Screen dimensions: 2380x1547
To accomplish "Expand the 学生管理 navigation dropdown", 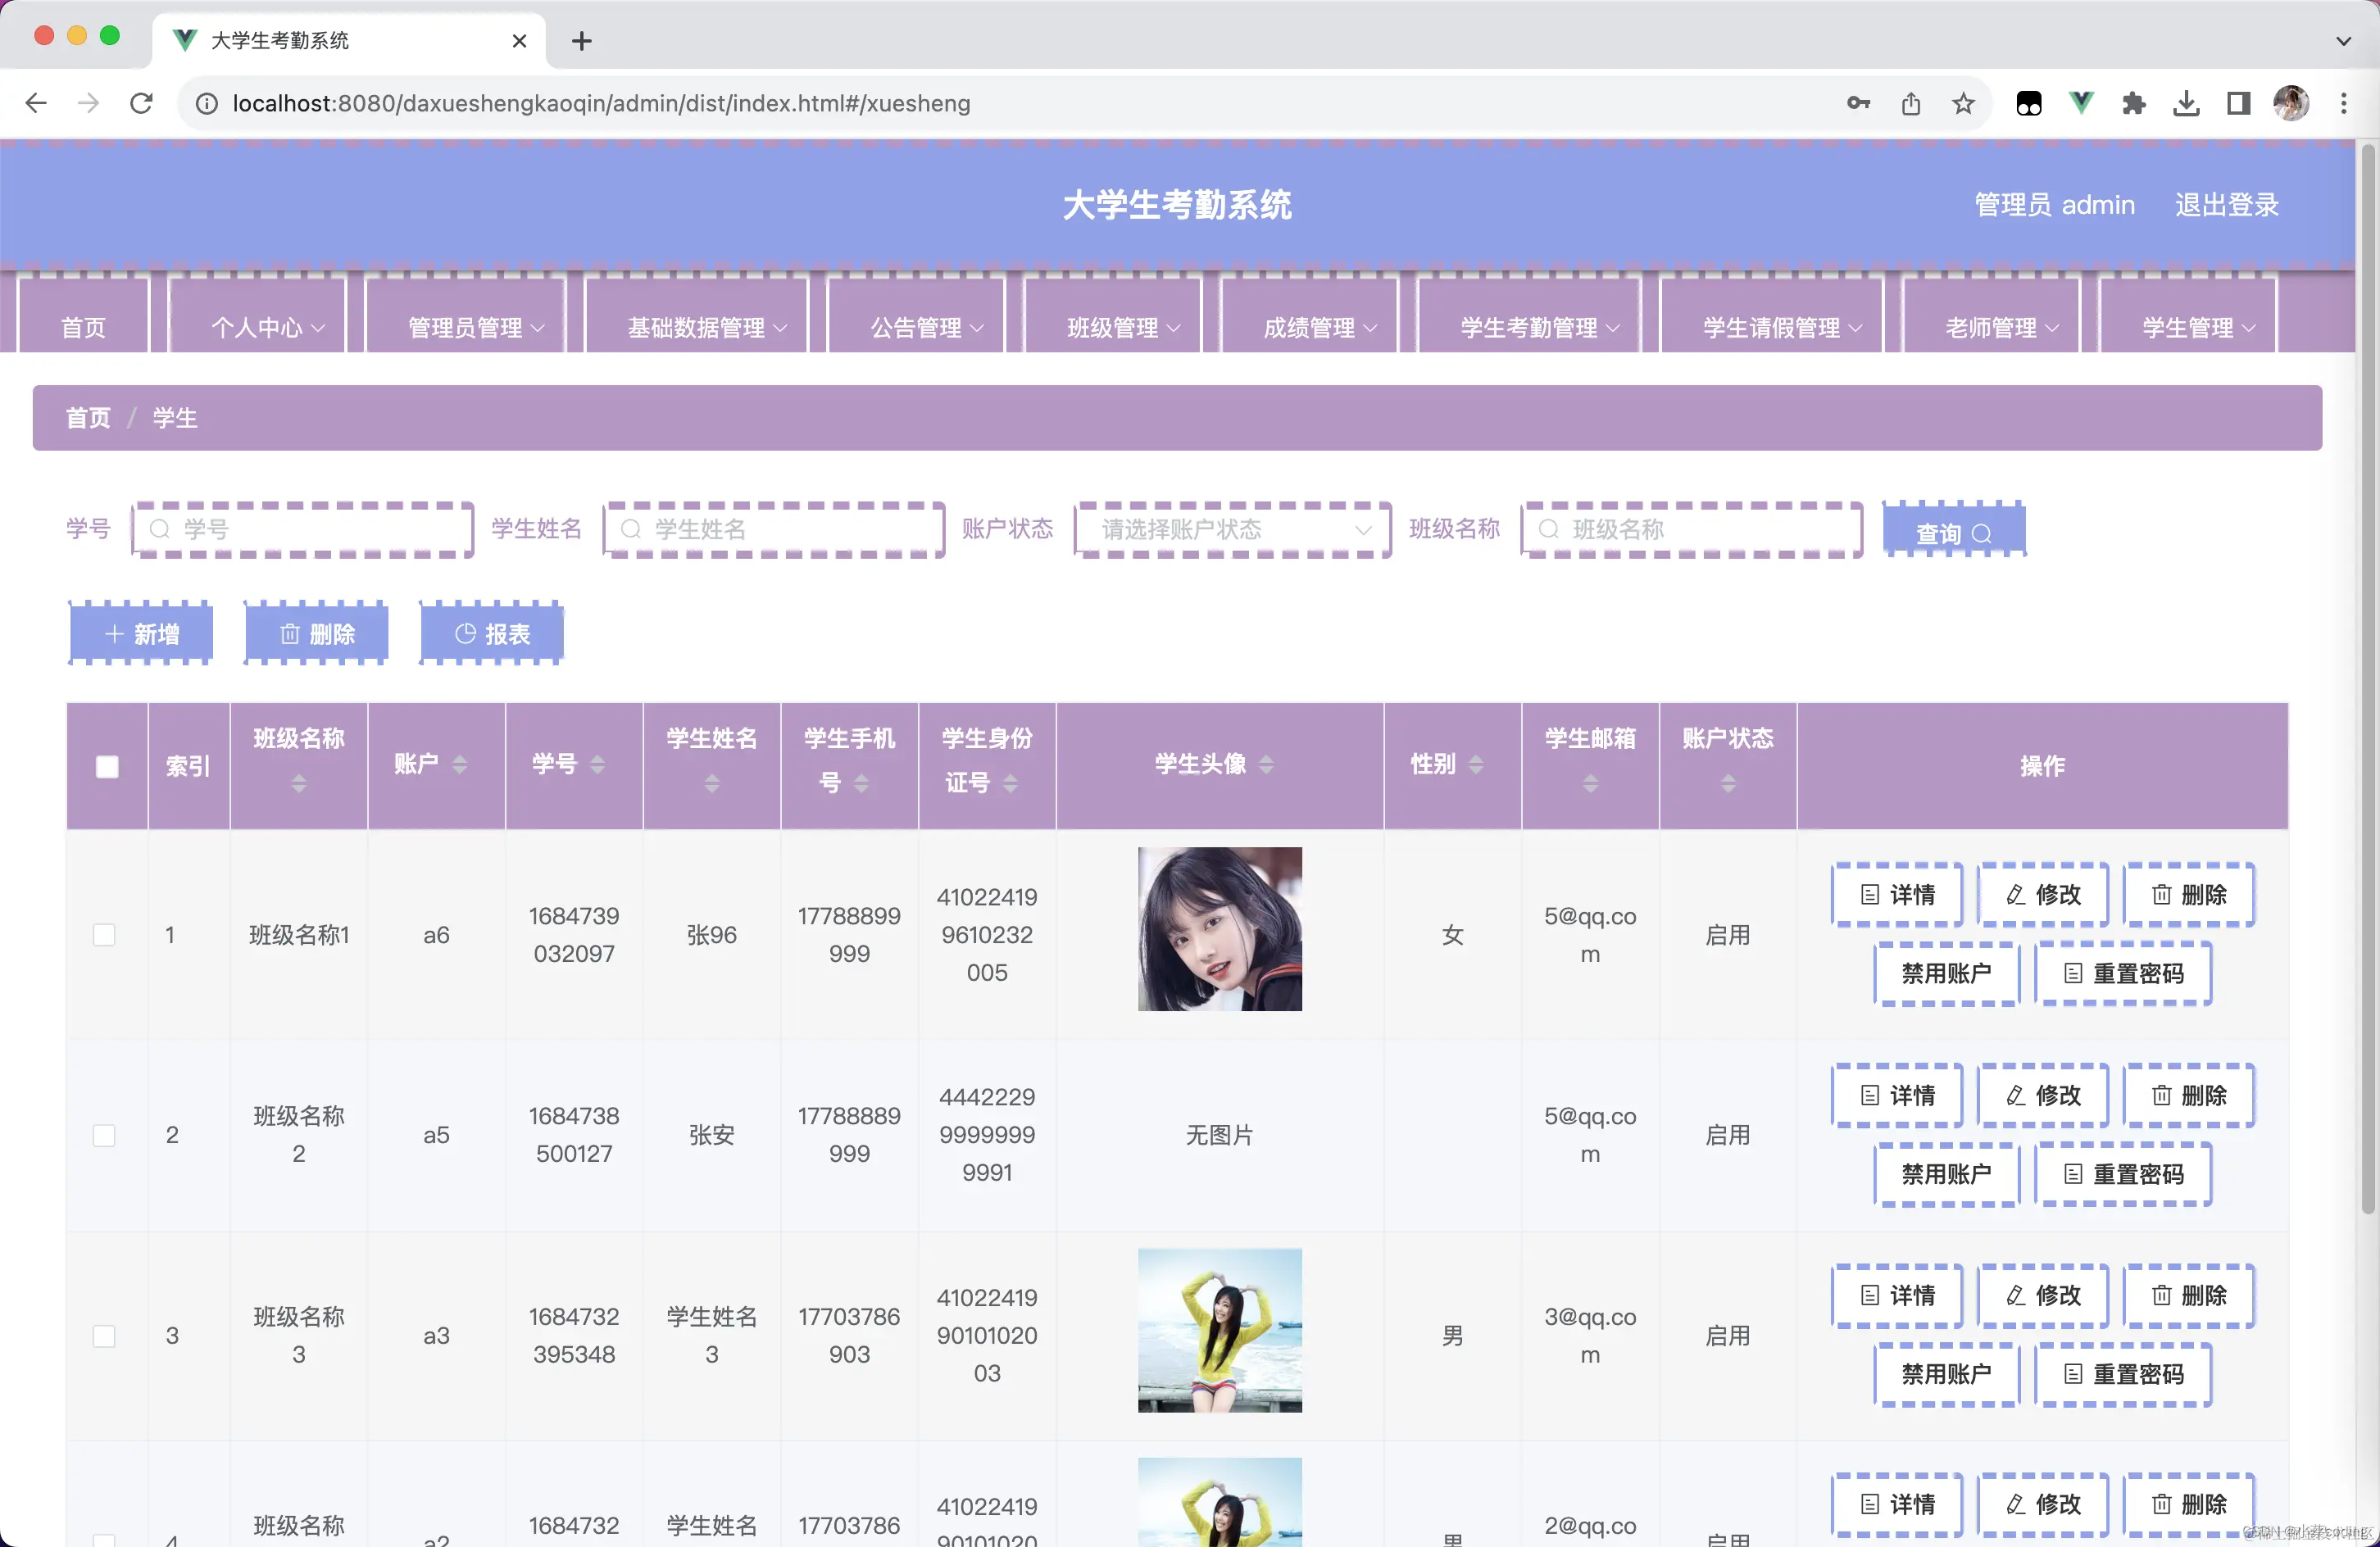I will click(2189, 327).
